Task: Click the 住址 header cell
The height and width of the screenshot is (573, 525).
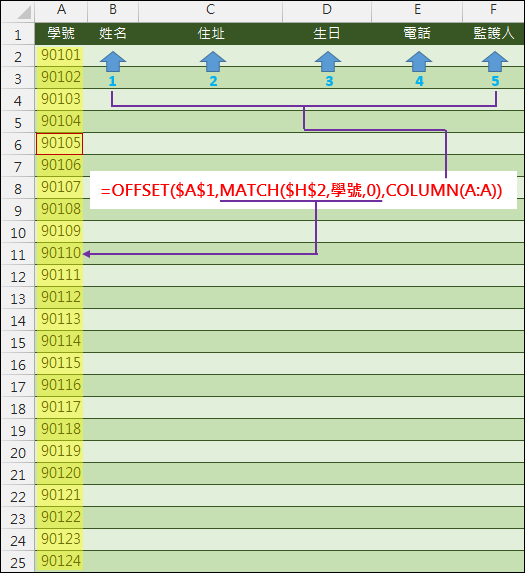Action: [210, 34]
